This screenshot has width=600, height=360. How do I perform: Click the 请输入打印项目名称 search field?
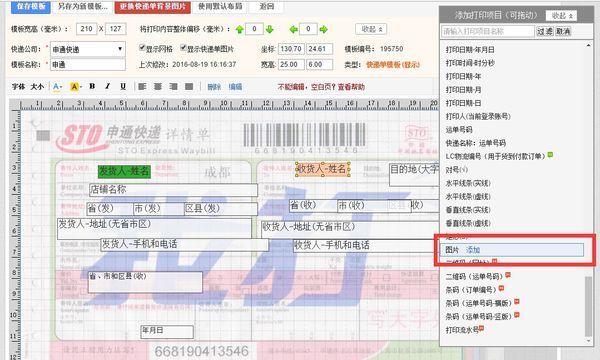(488, 31)
